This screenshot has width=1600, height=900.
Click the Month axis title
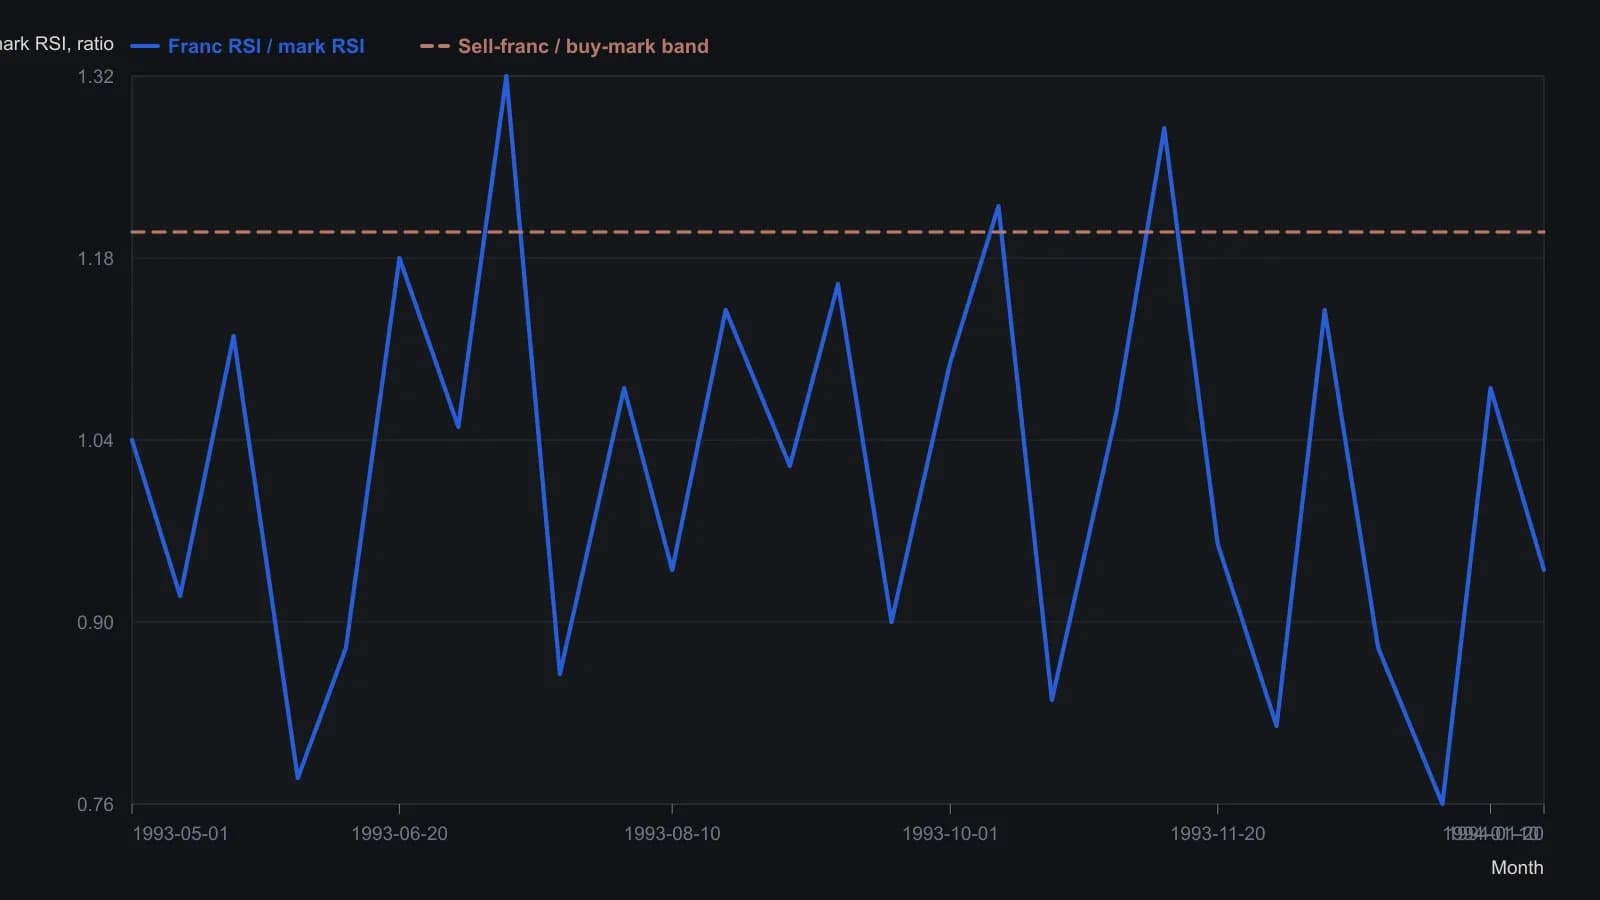(x=1517, y=868)
